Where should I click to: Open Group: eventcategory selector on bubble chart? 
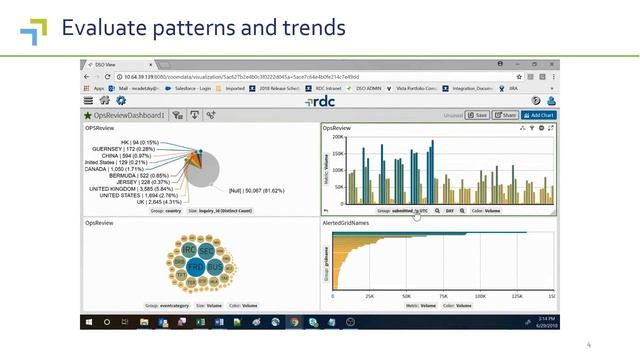(167, 306)
